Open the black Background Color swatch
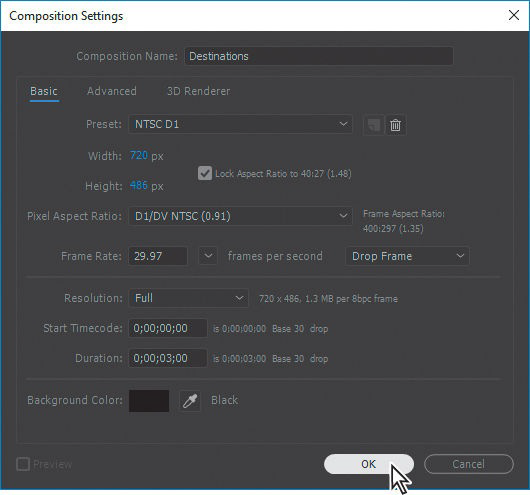The image size is (530, 495). (149, 401)
